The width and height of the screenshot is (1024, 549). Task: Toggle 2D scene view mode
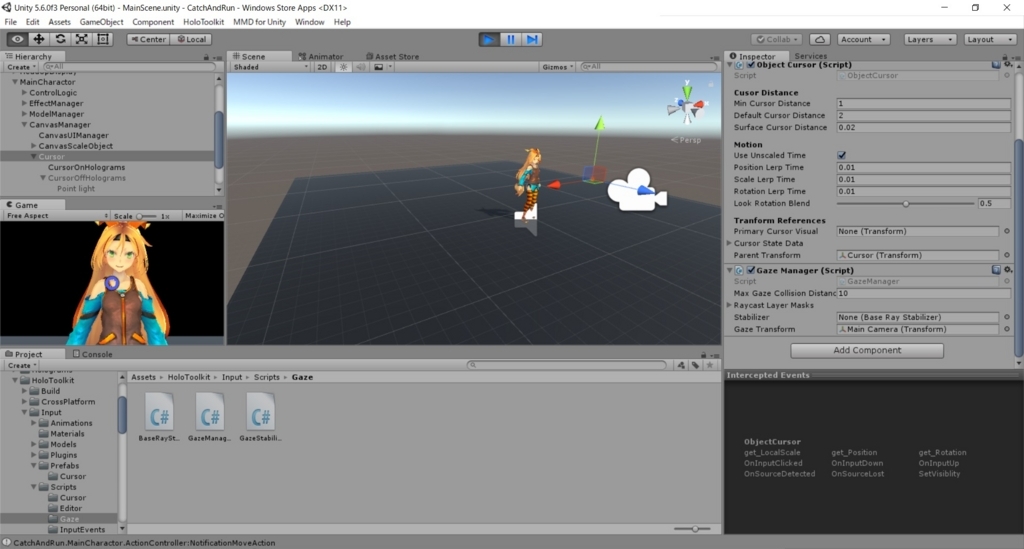pyautogui.click(x=322, y=67)
